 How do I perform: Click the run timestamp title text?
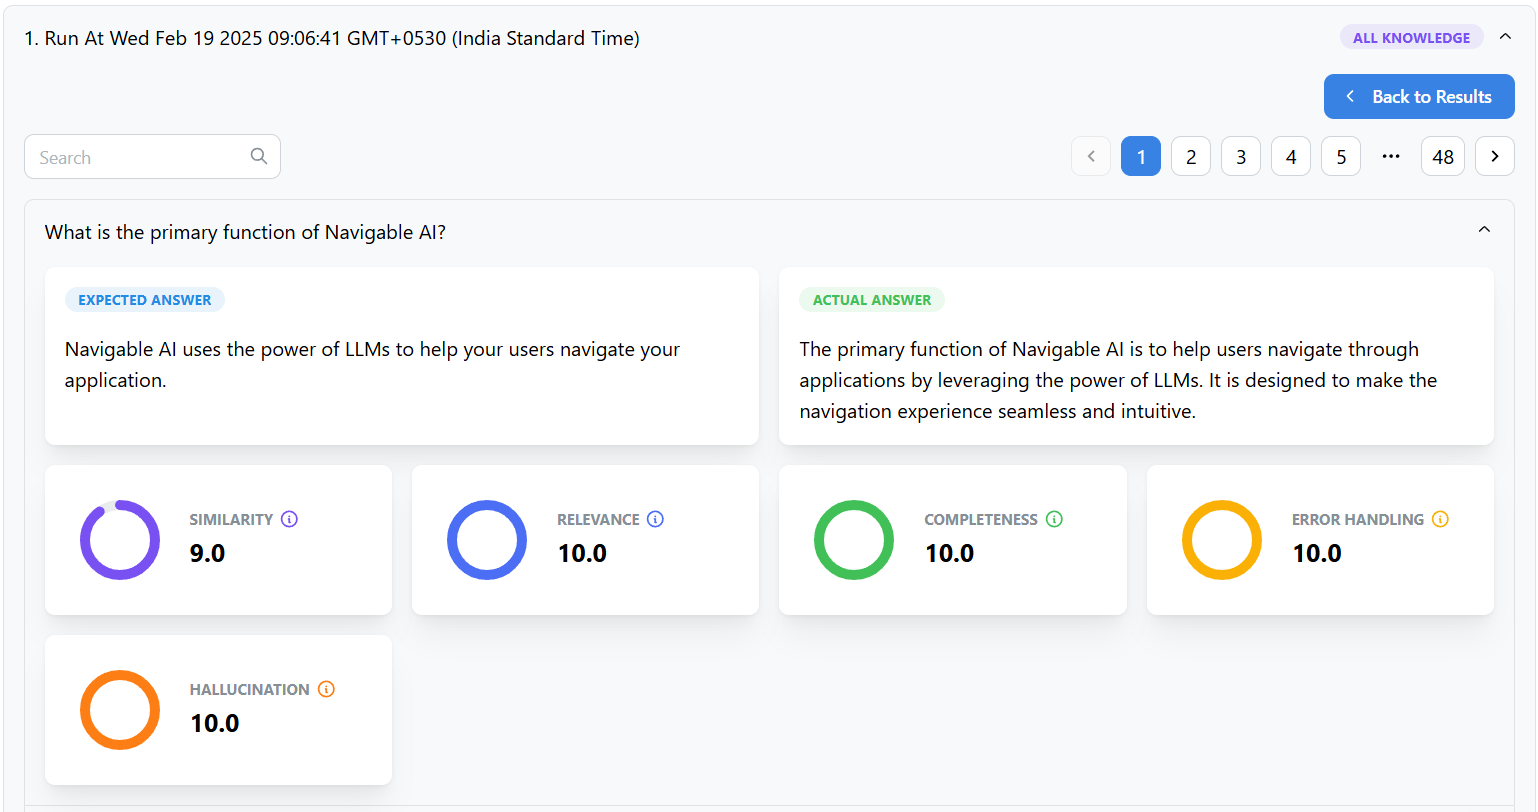coord(332,39)
